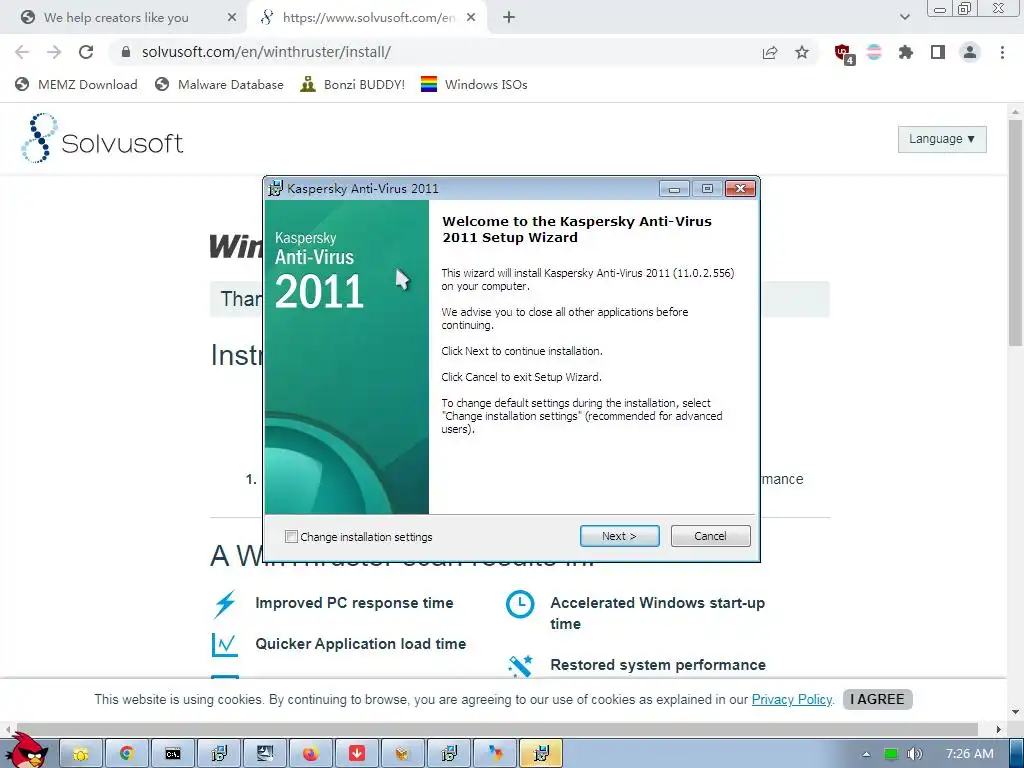Click the red download arrow taskbar icon
Image resolution: width=1024 pixels, height=768 pixels.
(x=357, y=754)
